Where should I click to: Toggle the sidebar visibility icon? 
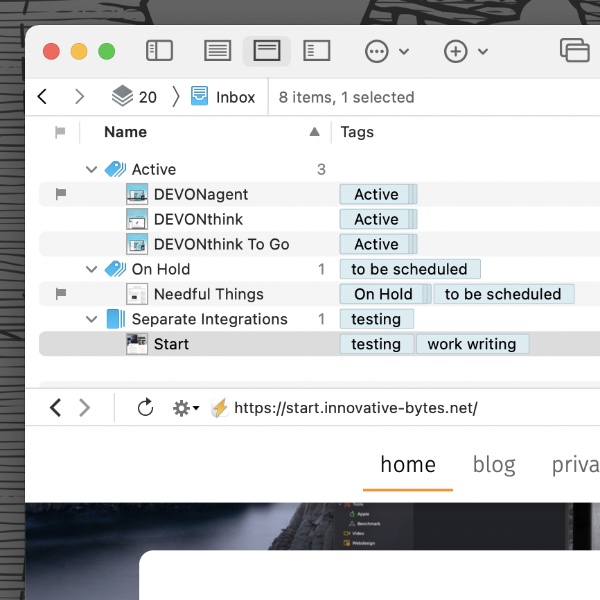coord(160,51)
